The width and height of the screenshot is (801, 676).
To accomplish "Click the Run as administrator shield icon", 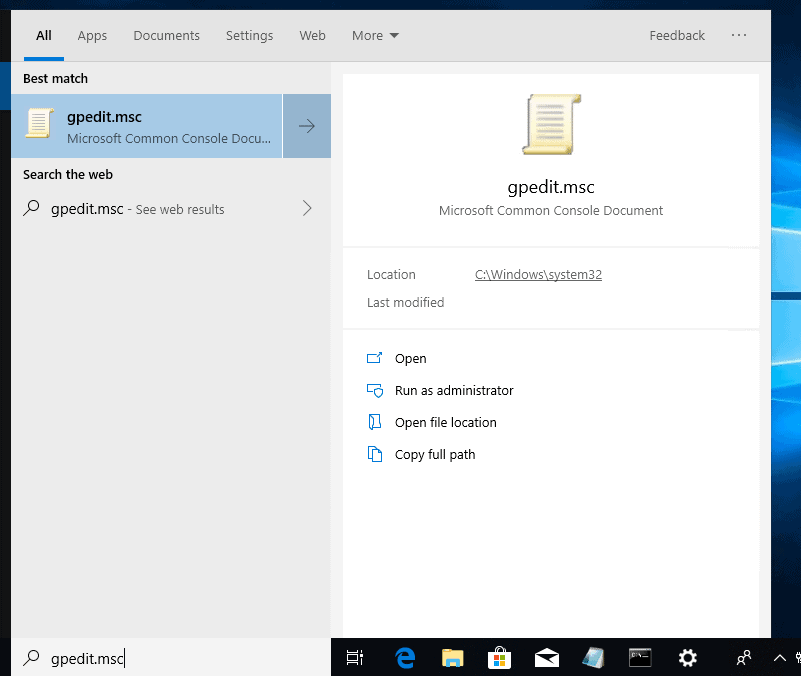I will click(375, 390).
